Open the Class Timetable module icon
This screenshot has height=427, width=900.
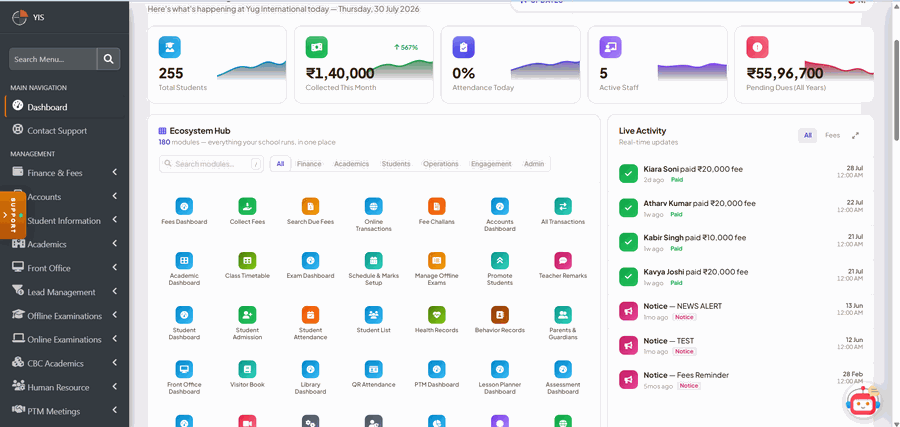click(247, 261)
